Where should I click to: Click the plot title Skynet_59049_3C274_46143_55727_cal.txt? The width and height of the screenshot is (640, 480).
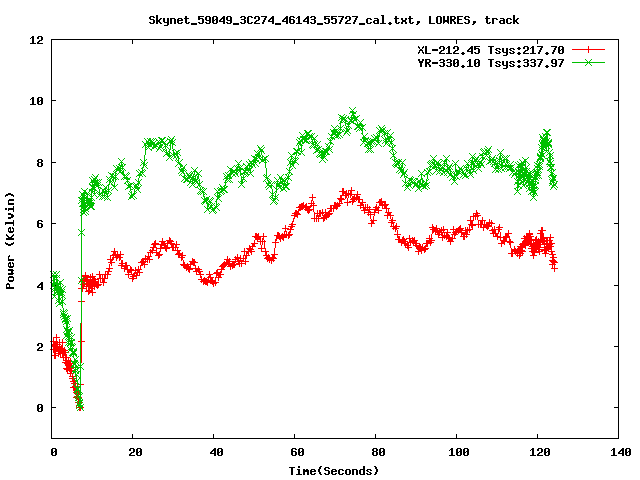pos(282,20)
